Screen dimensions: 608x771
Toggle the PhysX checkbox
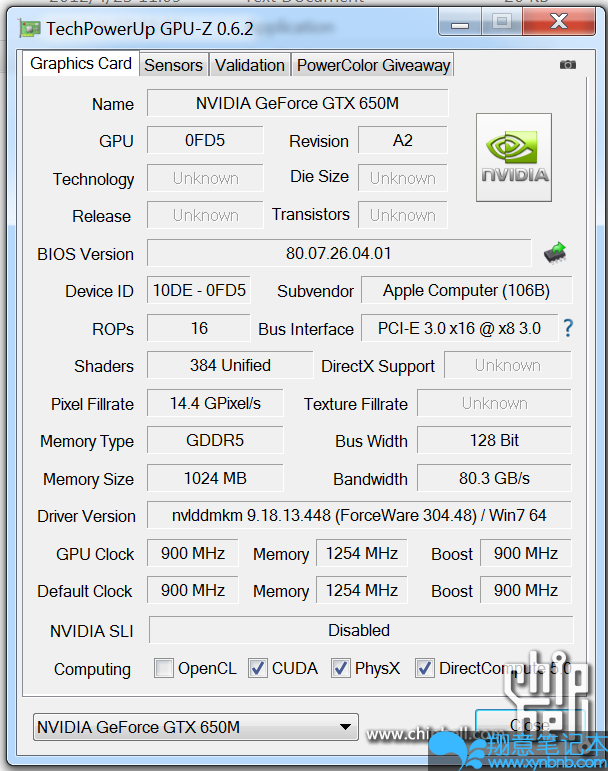tap(341, 668)
